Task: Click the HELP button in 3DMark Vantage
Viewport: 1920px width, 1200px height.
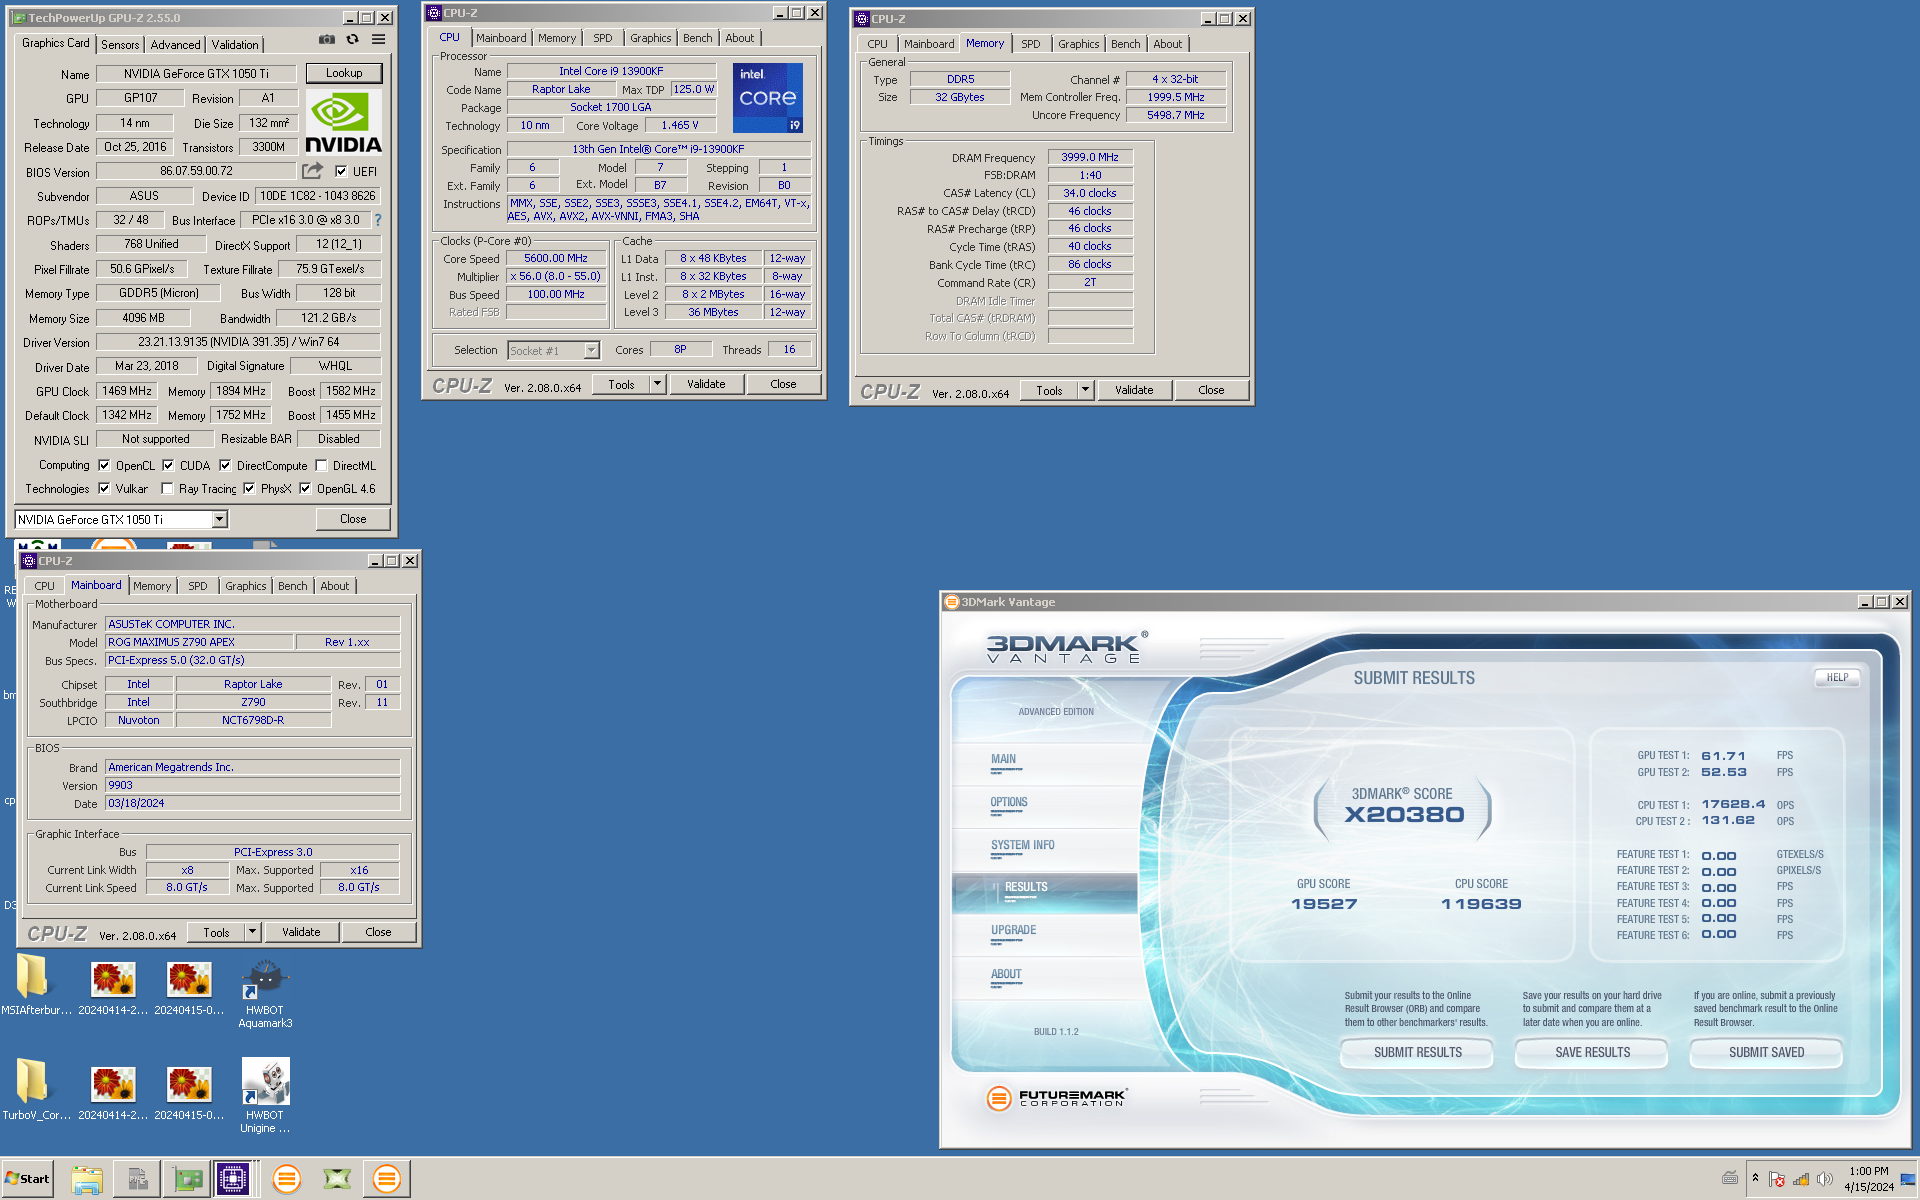Action: (x=1838, y=677)
